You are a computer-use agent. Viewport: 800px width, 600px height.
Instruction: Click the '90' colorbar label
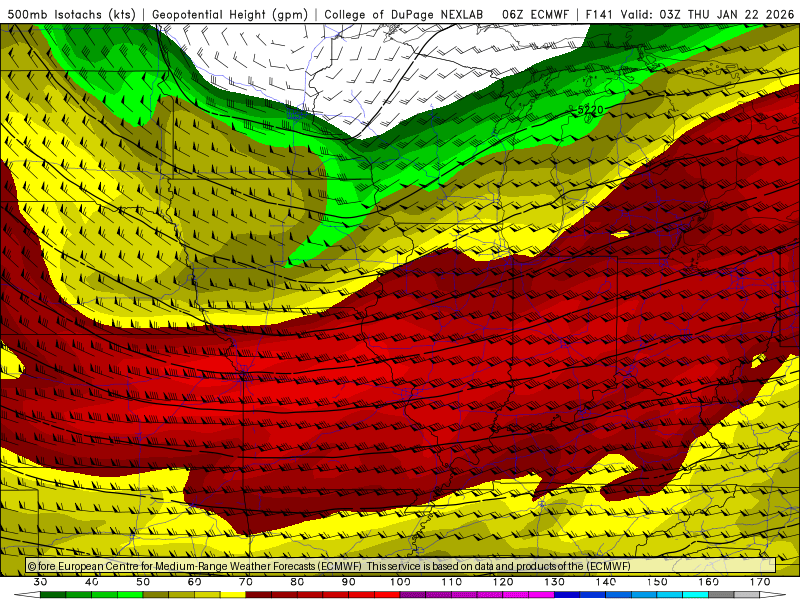349,582
